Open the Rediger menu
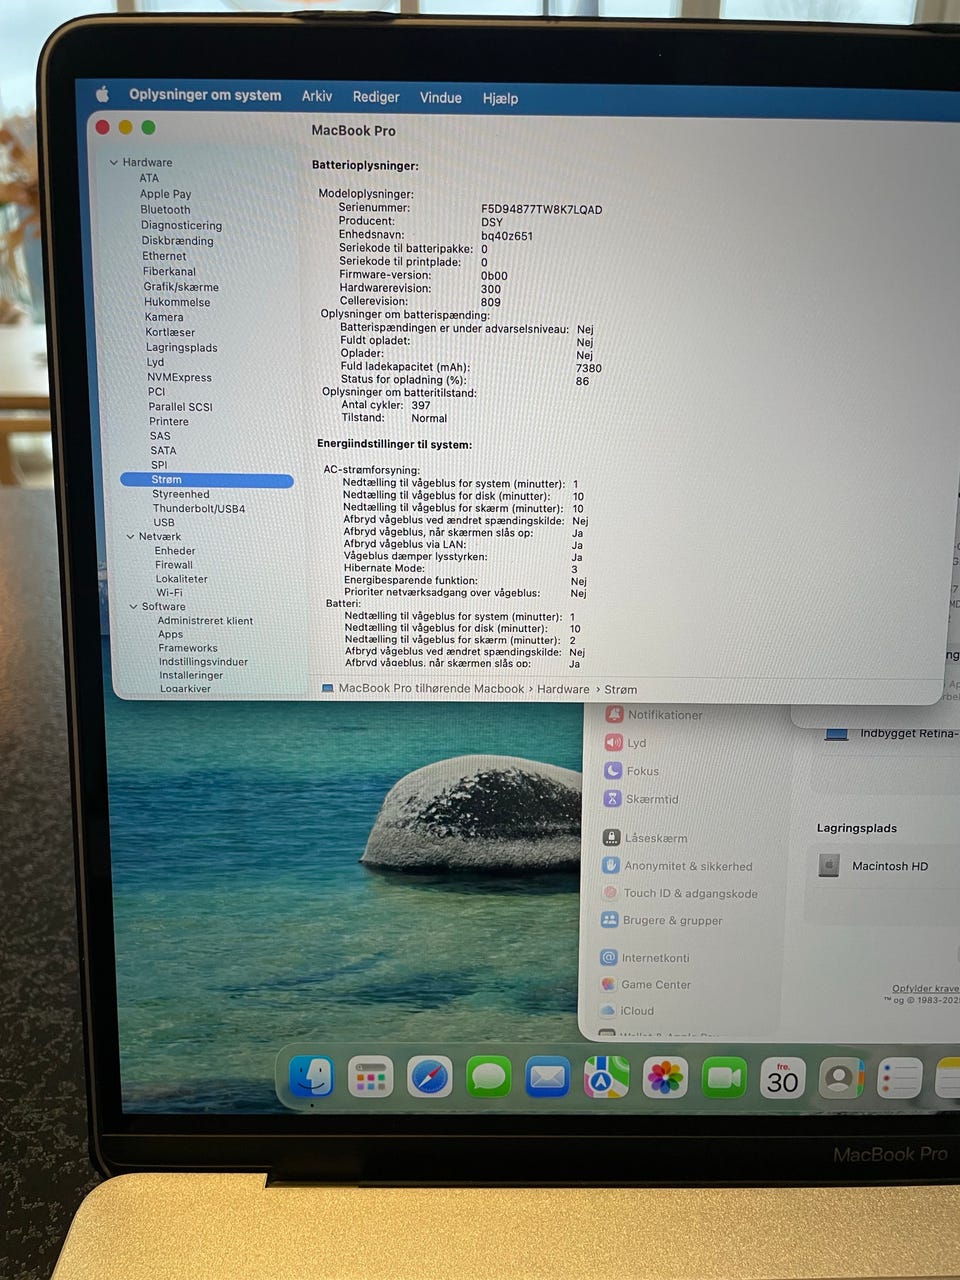Screen dimensions: 960x1280 point(376,97)
